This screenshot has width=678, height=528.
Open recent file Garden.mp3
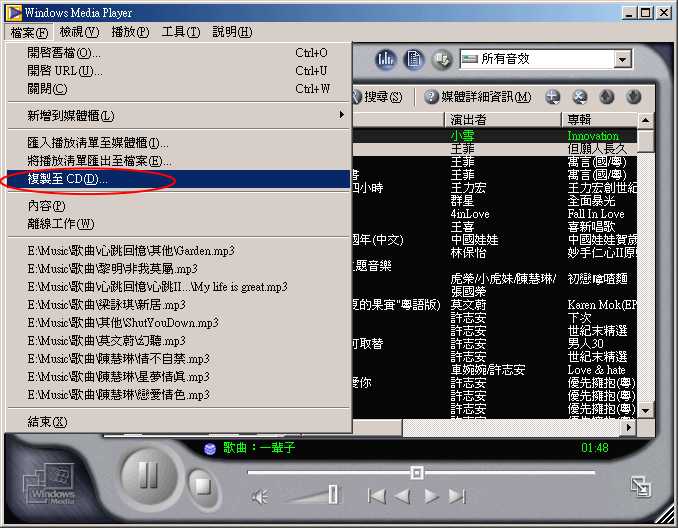pos(179,251)
